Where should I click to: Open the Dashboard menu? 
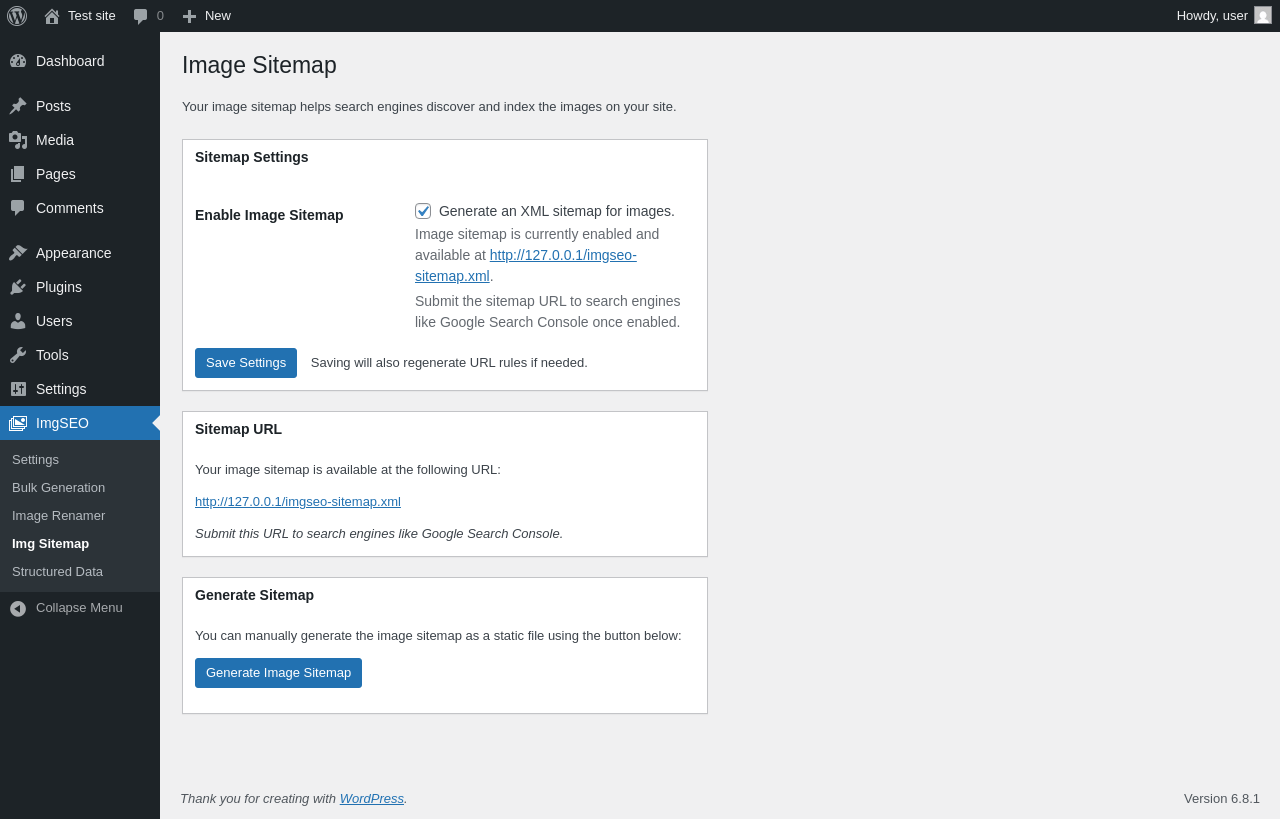click(80, 61)
